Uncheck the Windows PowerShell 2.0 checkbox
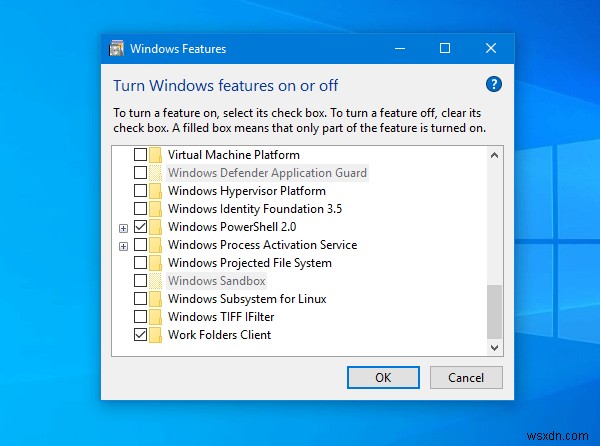The width and height of the screenshot is (600, 446). [x=140, y=227]
